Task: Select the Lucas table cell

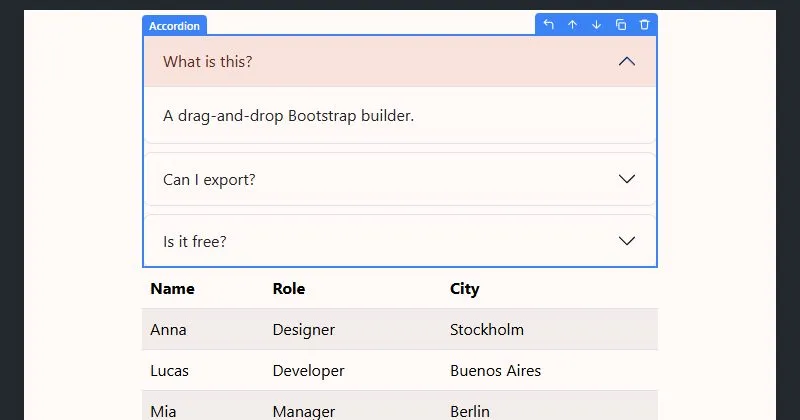Action: tap(203, 370)
